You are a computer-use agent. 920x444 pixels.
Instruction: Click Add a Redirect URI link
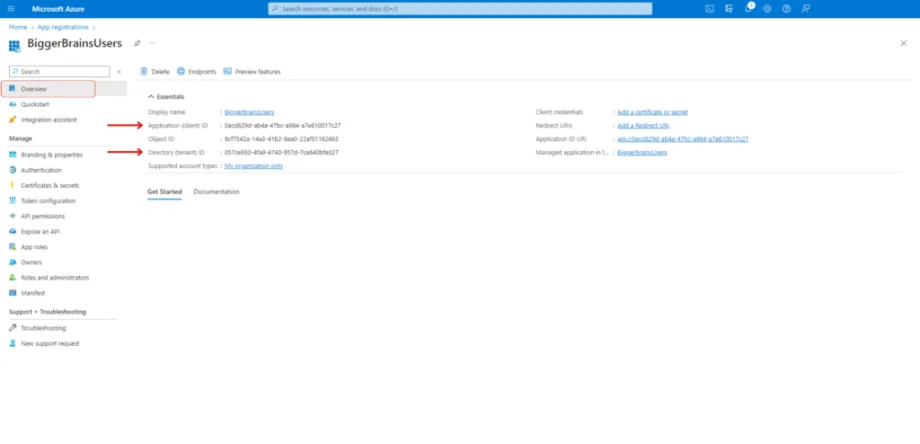click(x=643, y=126)
